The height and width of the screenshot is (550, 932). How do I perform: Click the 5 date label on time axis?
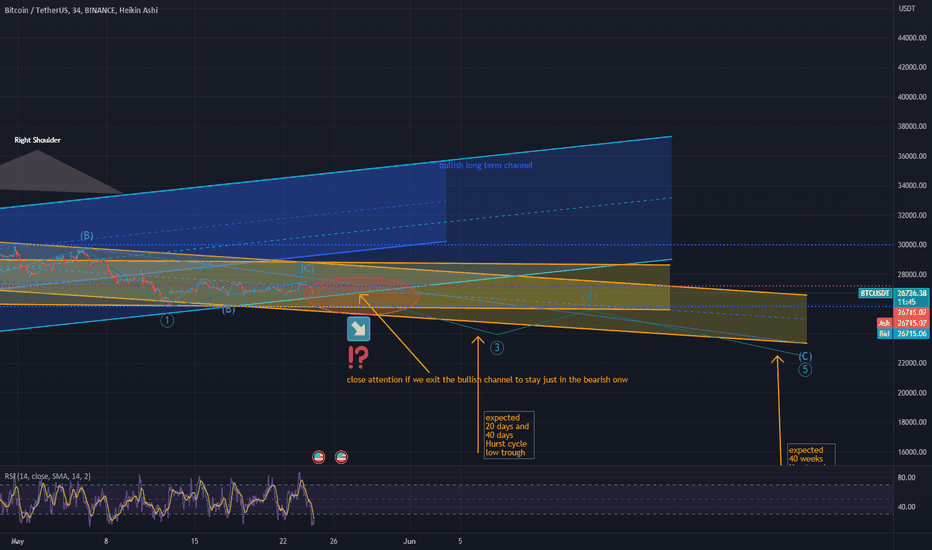click(460, 542)
